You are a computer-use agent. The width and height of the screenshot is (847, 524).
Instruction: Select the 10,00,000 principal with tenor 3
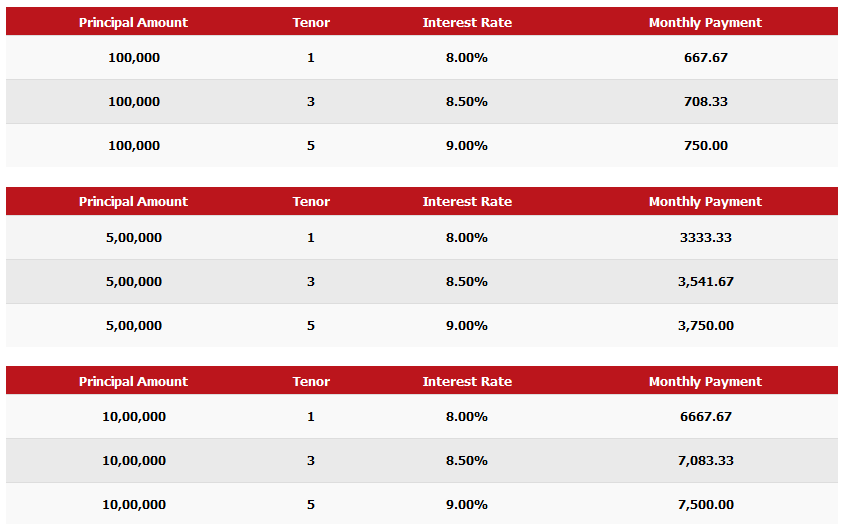coord(134,461)
